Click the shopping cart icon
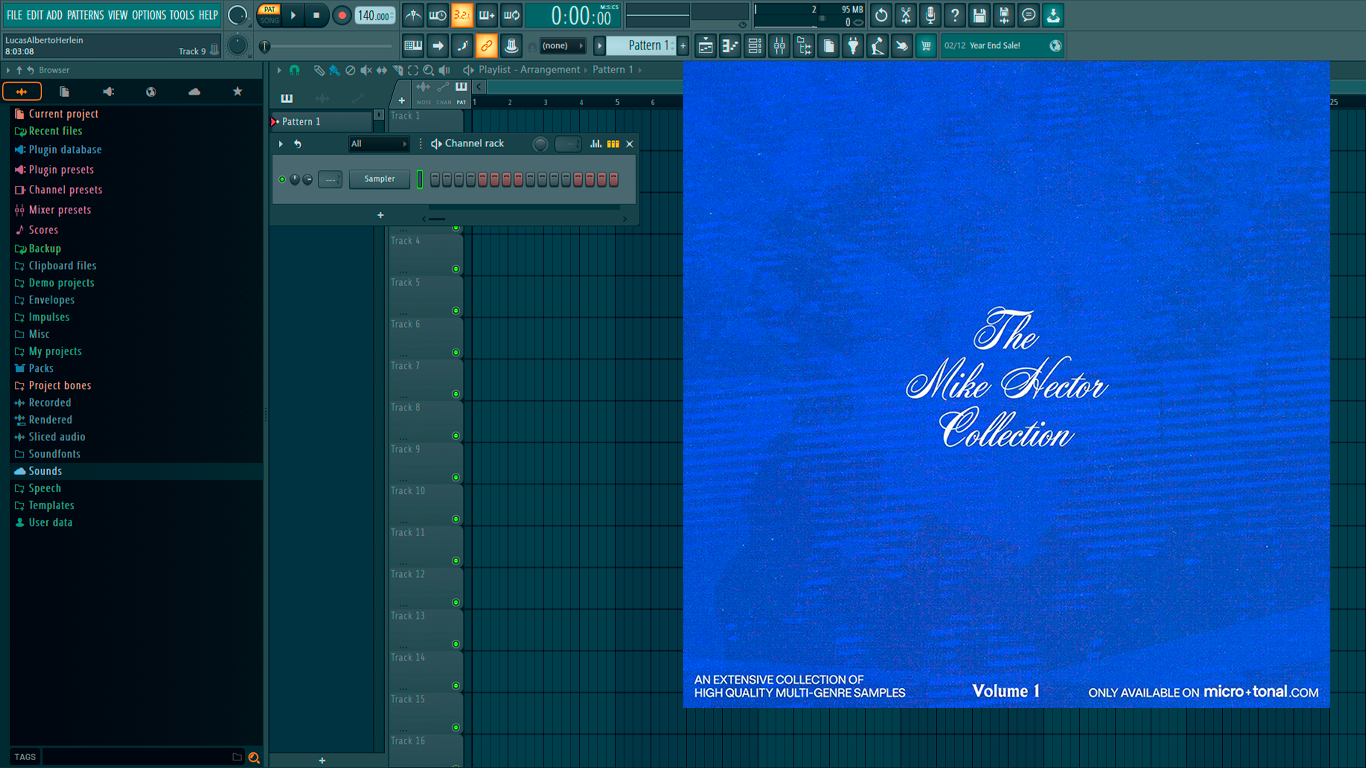Screen dimensions: 1366x768 pyautogui.click(x=926, y=45)
